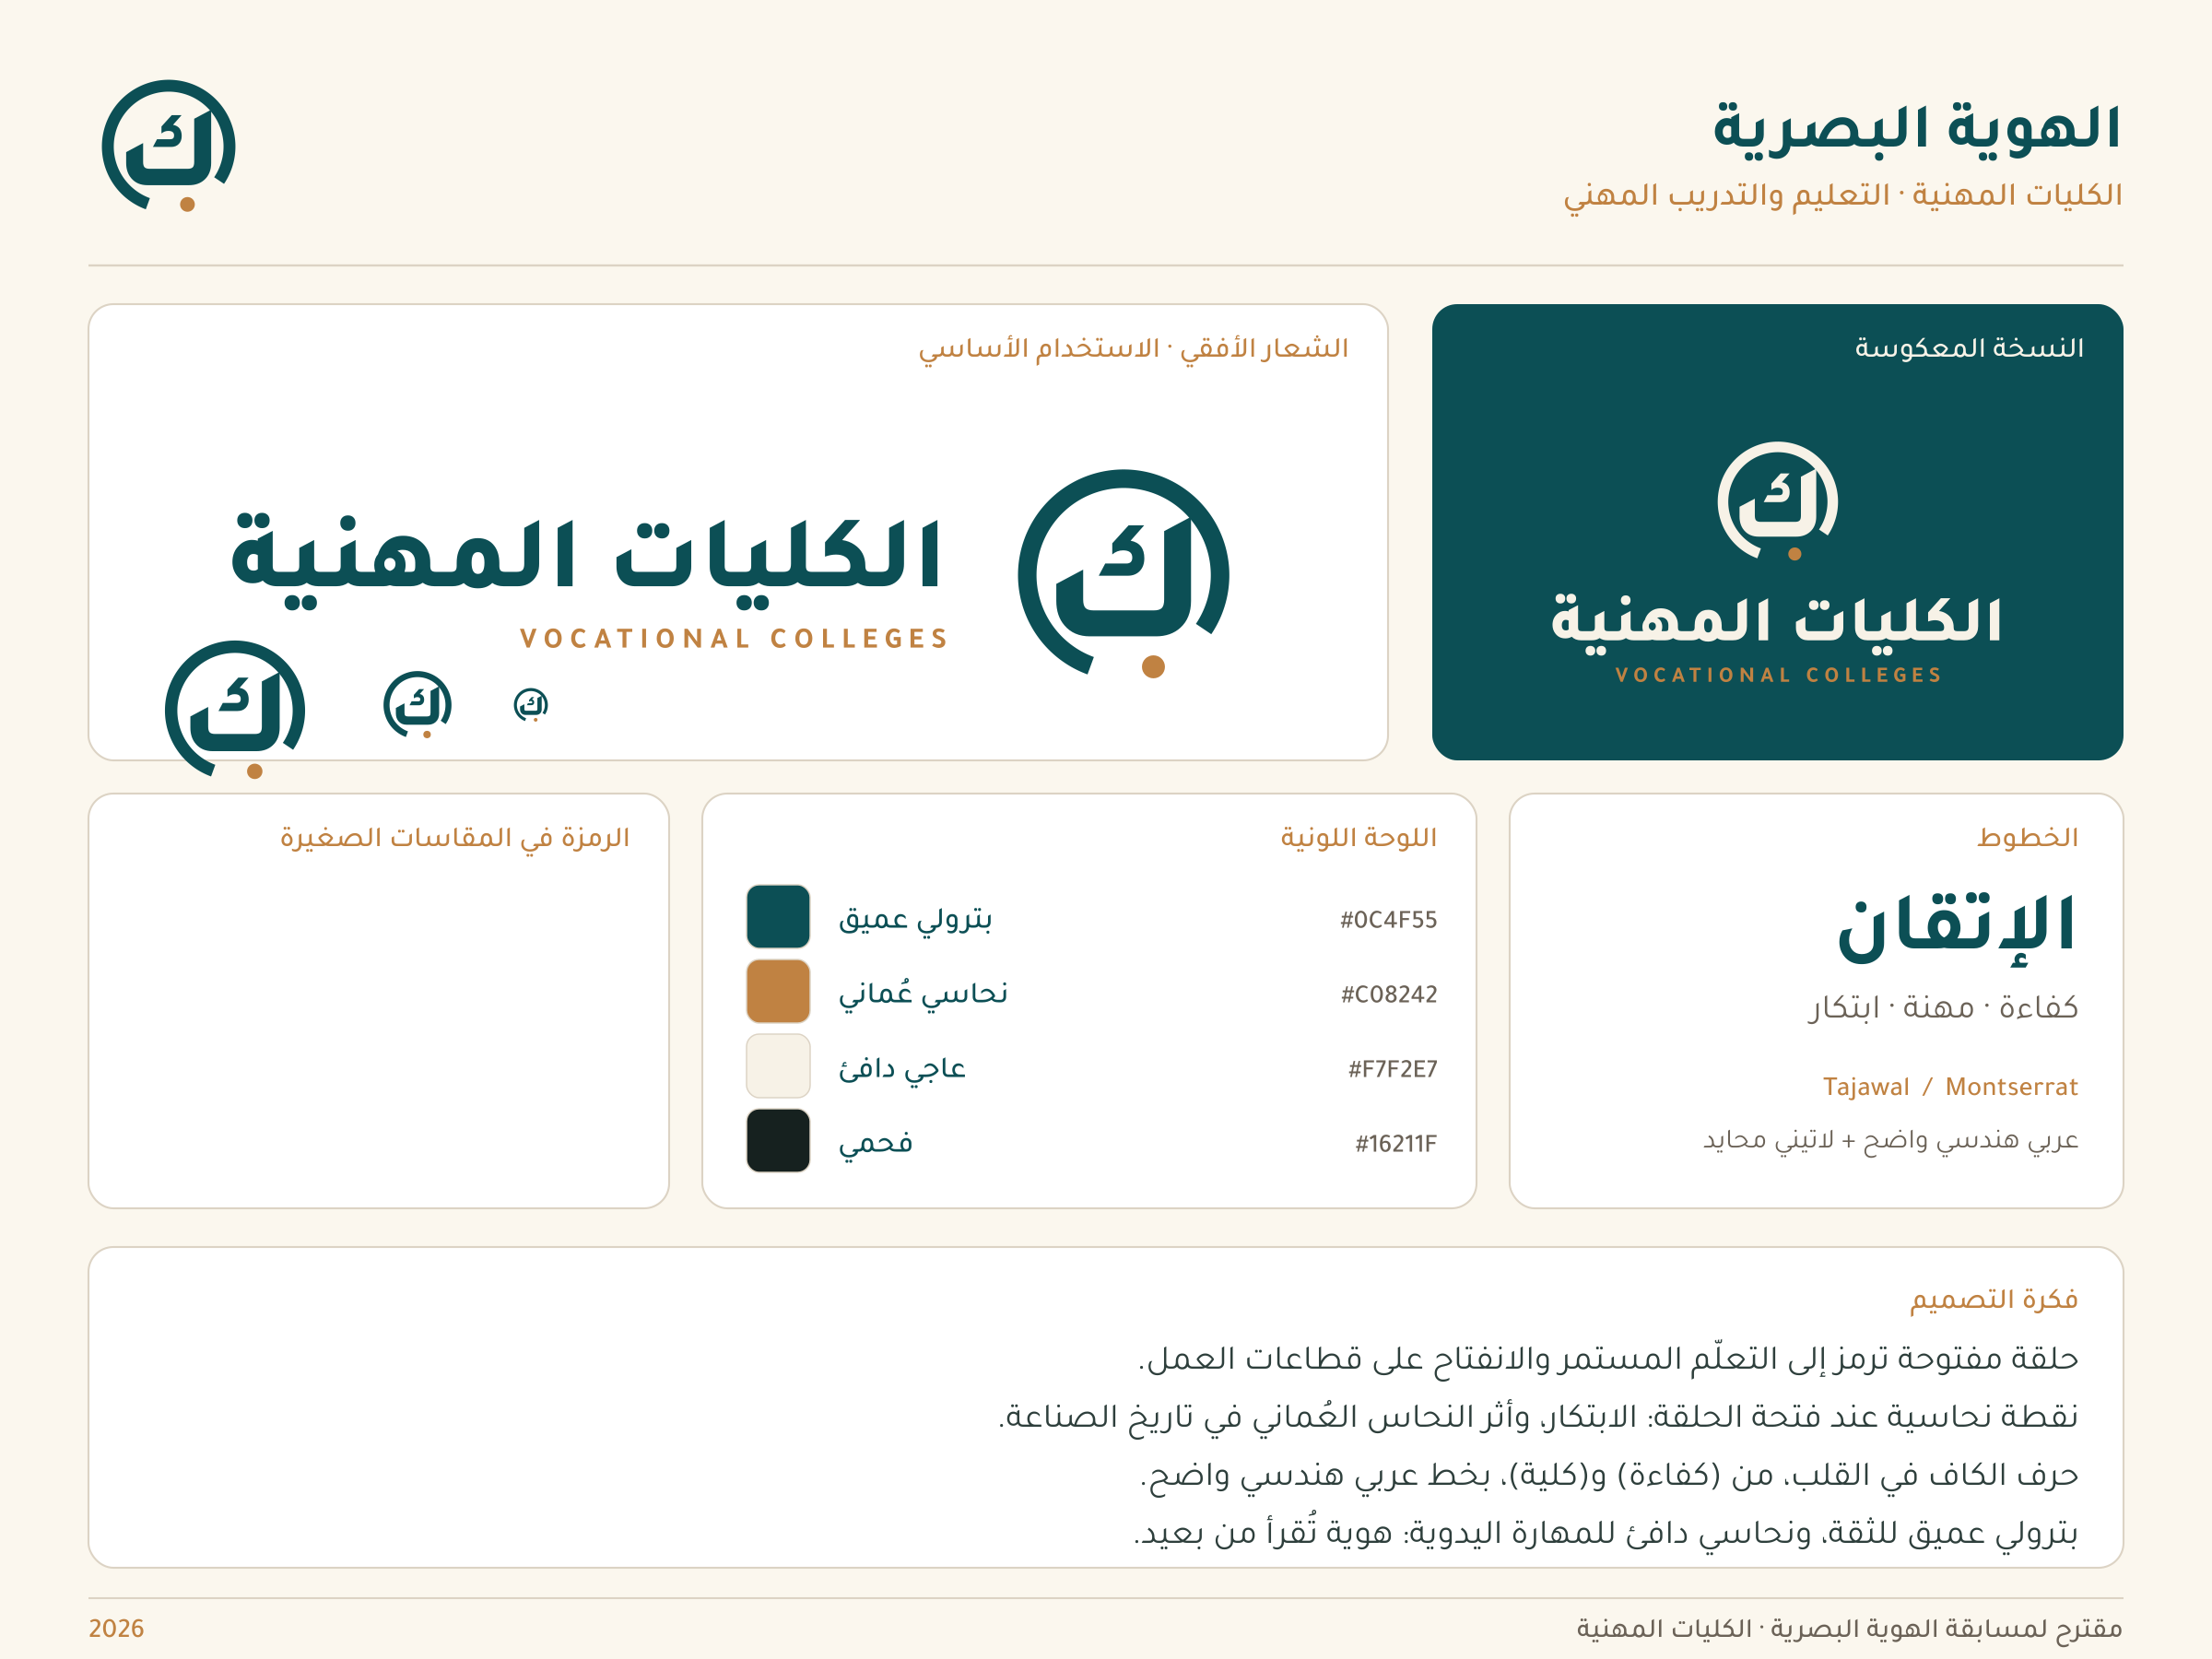This screenshot has width=2212, height=1659.
Task: Click the subtitle الكليات المهنية · التعليم والتدريب المهني
Action: coord(1843,196)
